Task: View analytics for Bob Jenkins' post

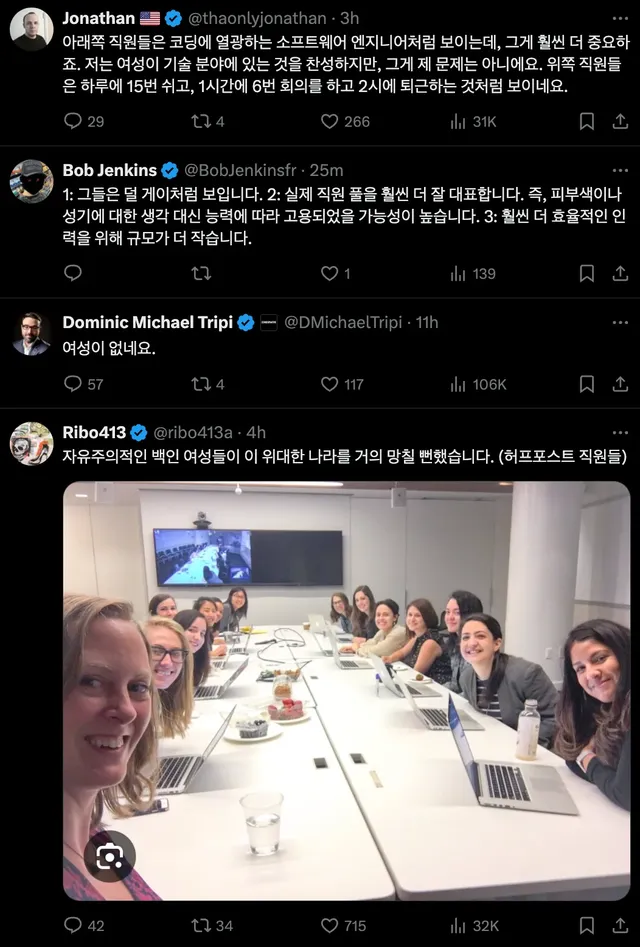Action: point(459,273)
